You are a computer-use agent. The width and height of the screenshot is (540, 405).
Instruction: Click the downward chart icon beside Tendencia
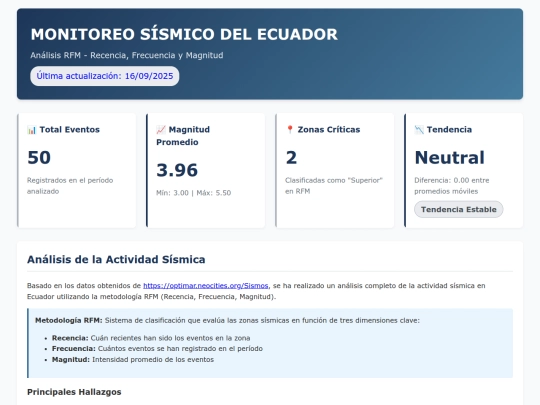[419, 130]
